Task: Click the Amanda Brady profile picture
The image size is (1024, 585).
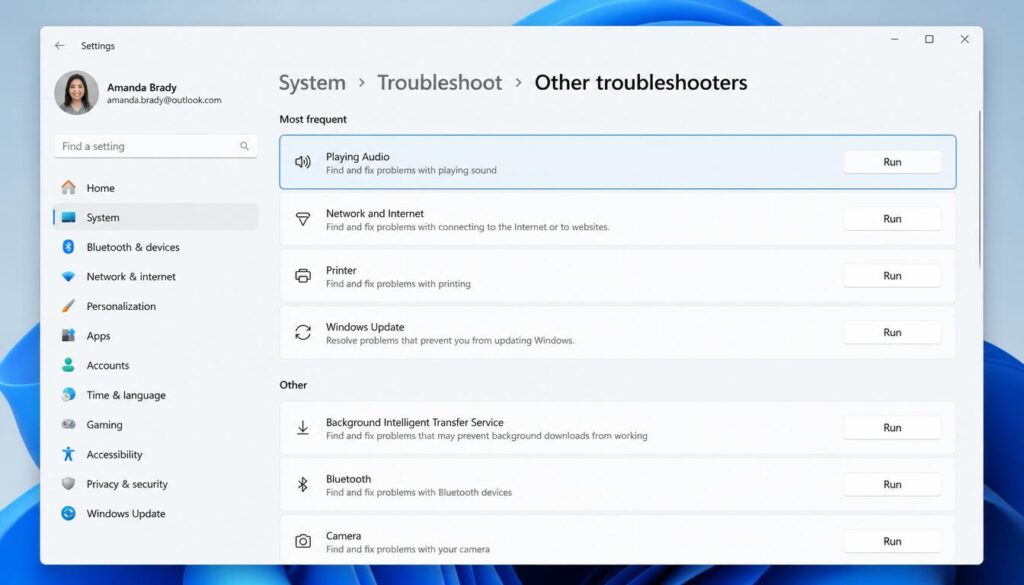Action: [x=76, y=93]
